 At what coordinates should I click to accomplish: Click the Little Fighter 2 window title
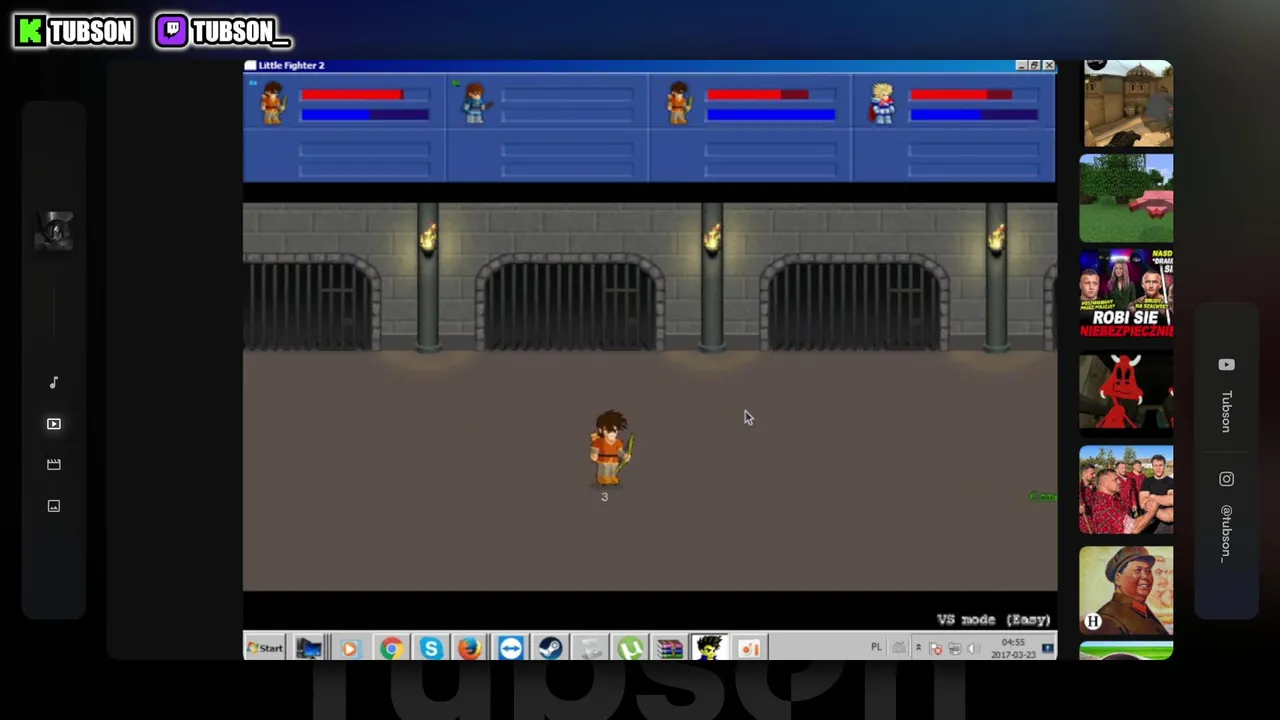pos(291,65)
